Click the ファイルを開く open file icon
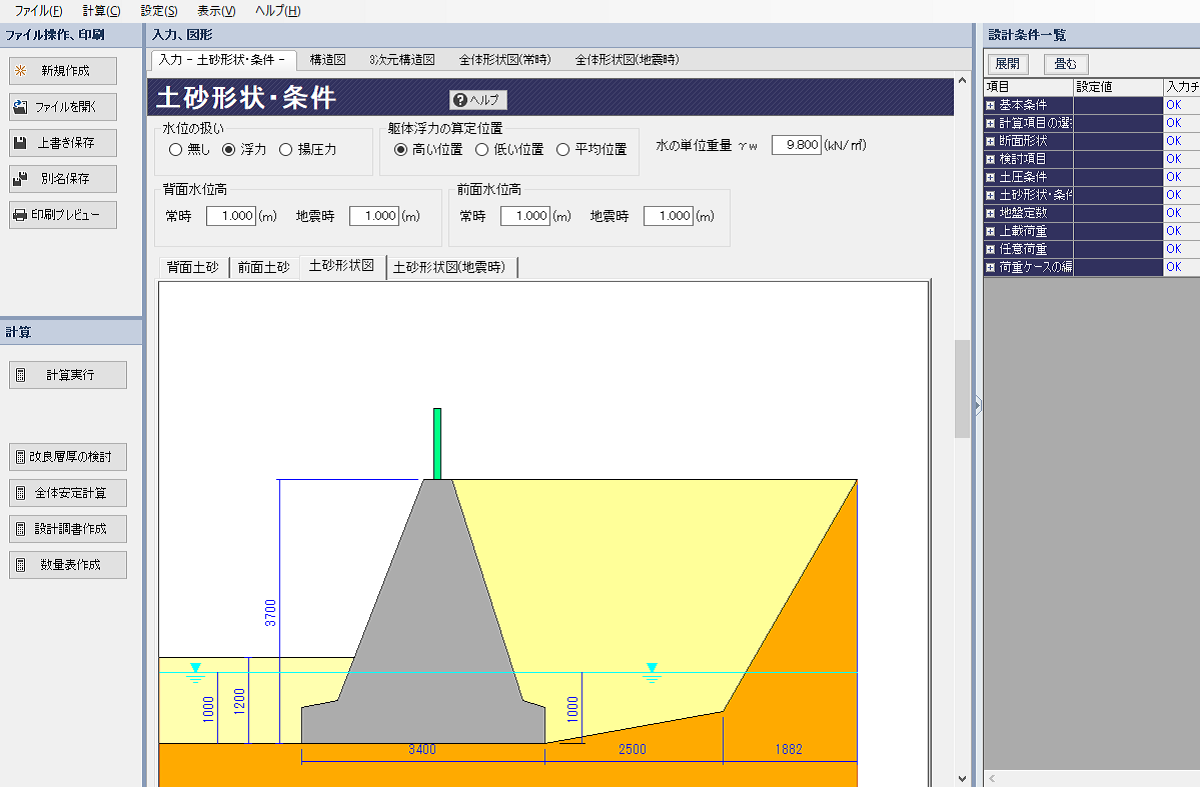 point(20,107)
